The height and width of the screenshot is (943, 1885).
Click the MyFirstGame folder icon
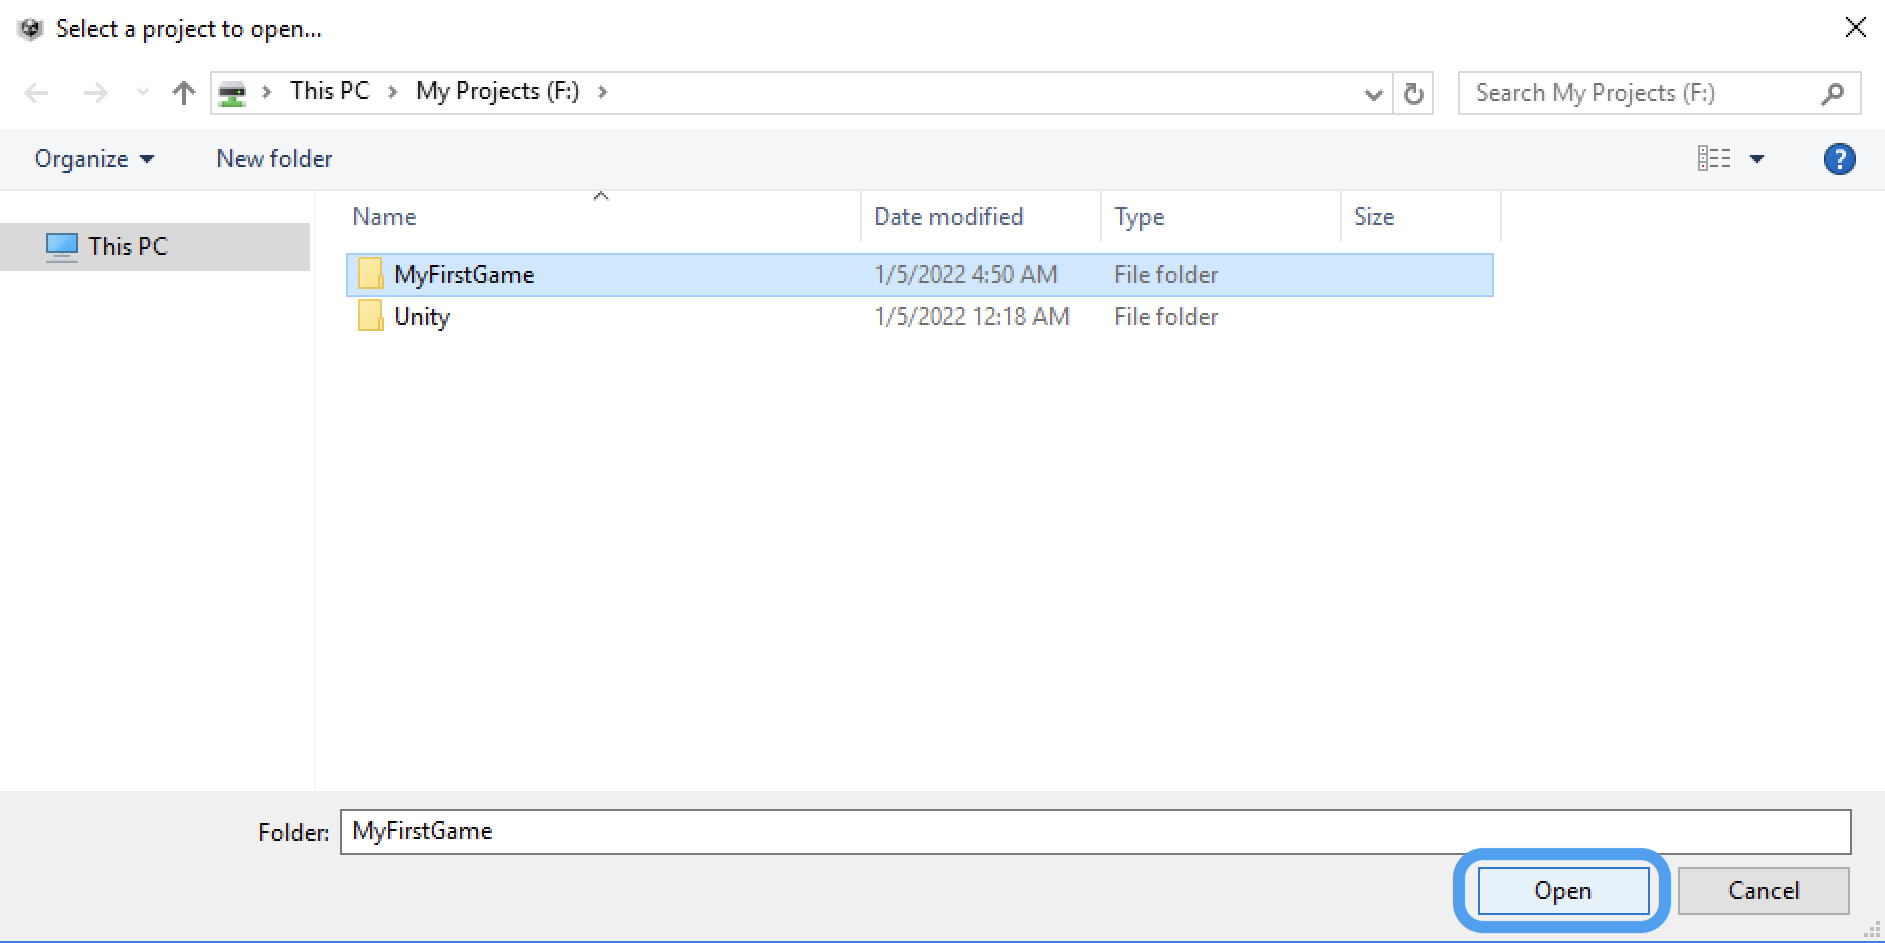370,274
